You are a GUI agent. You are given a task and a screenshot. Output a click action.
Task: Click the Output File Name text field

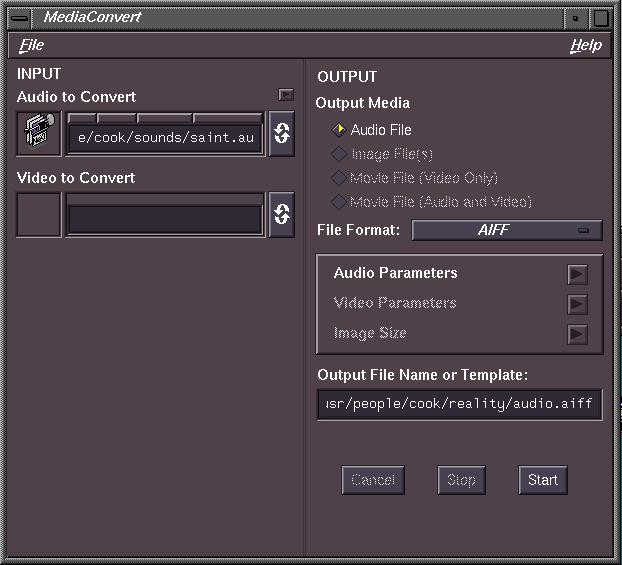coord(459,405)
